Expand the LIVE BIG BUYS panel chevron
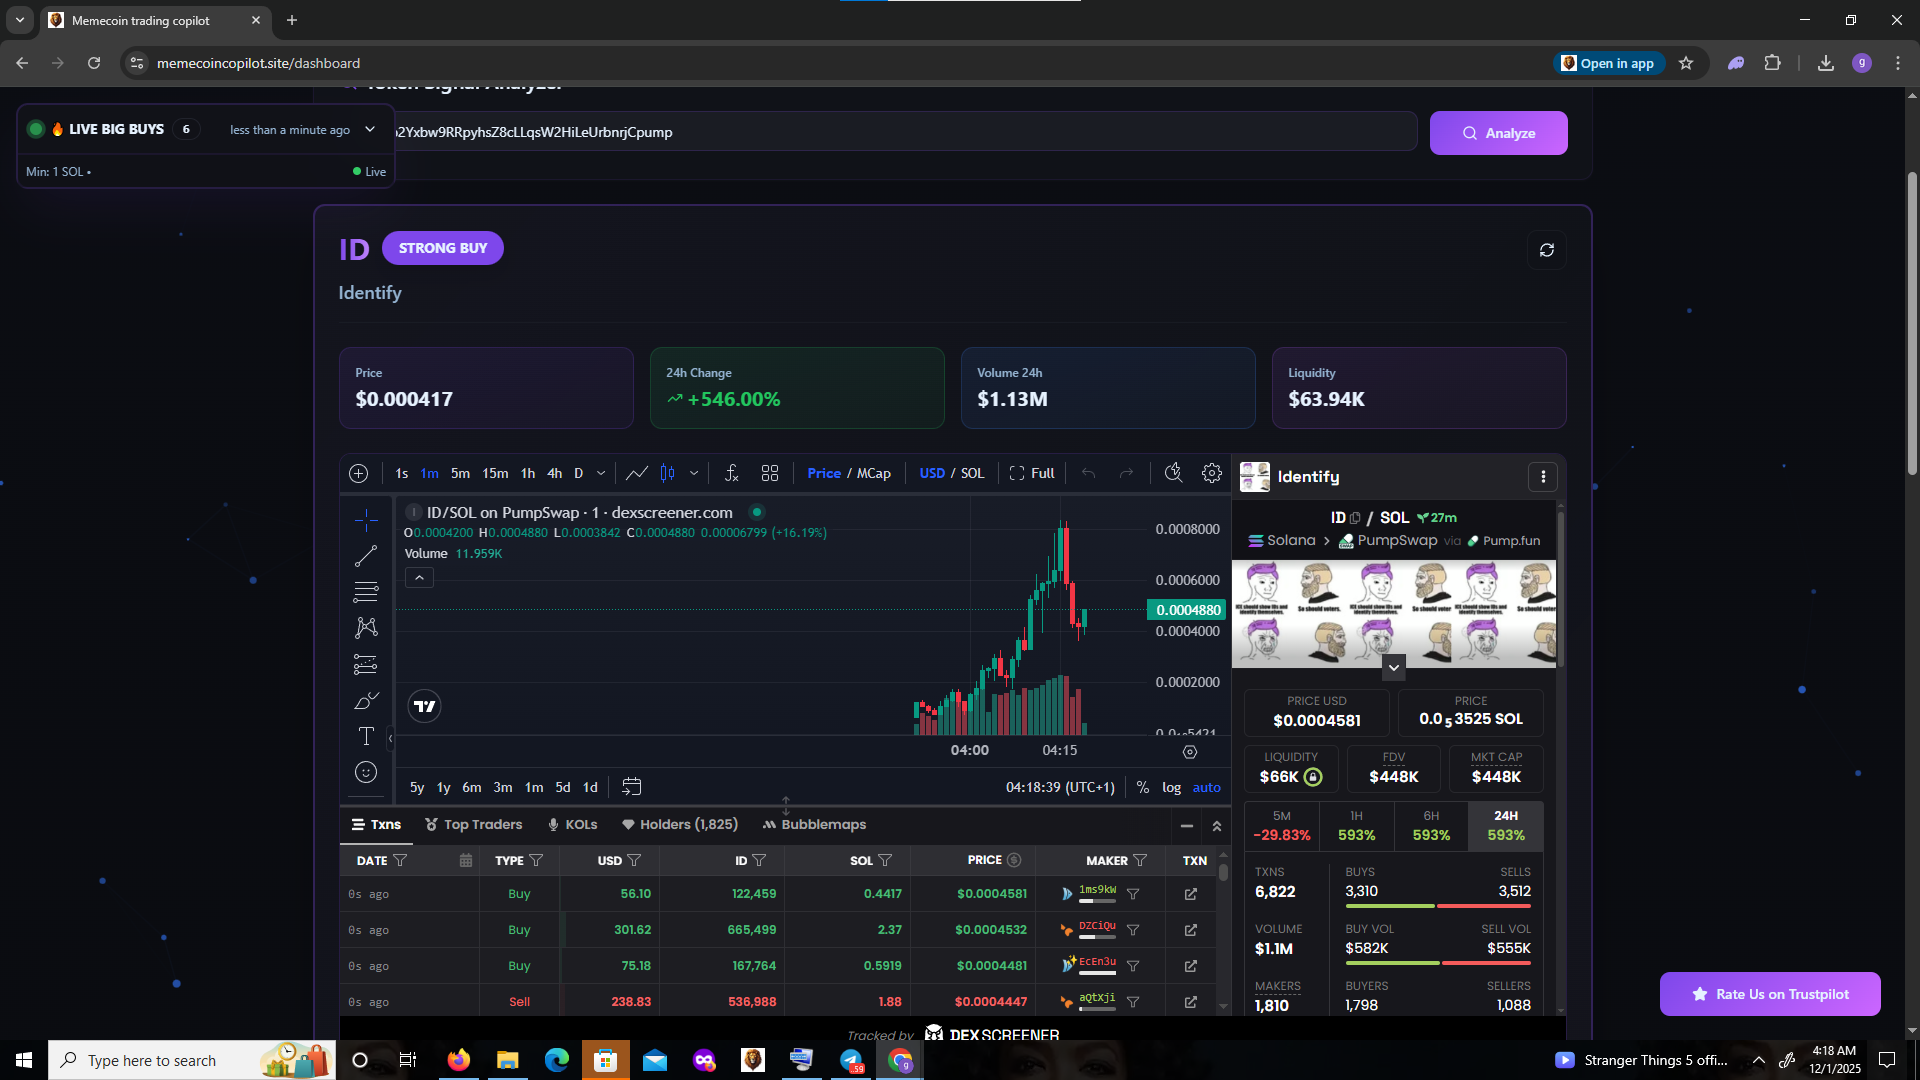This screenshot has width=1920, height=1080. click(x=370, y=129)
